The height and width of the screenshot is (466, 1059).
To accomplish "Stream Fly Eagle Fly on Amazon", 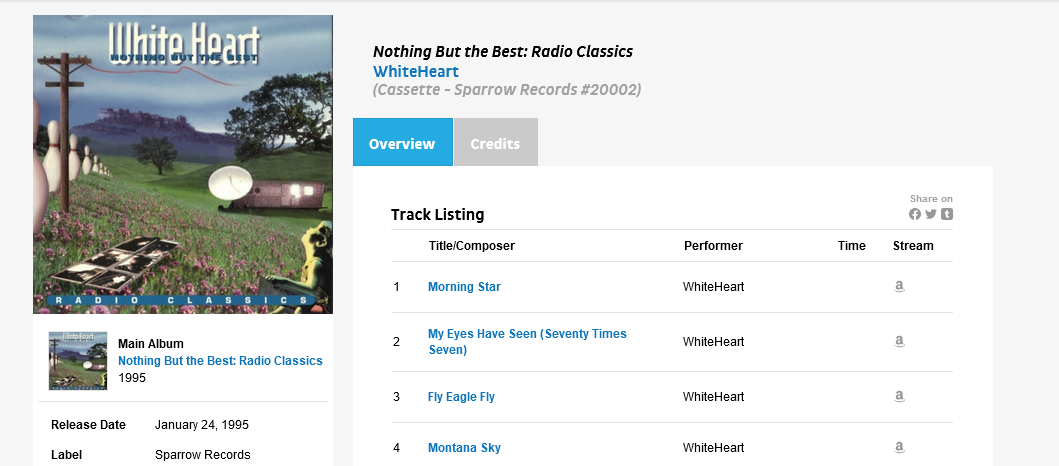I will (899, 397).
